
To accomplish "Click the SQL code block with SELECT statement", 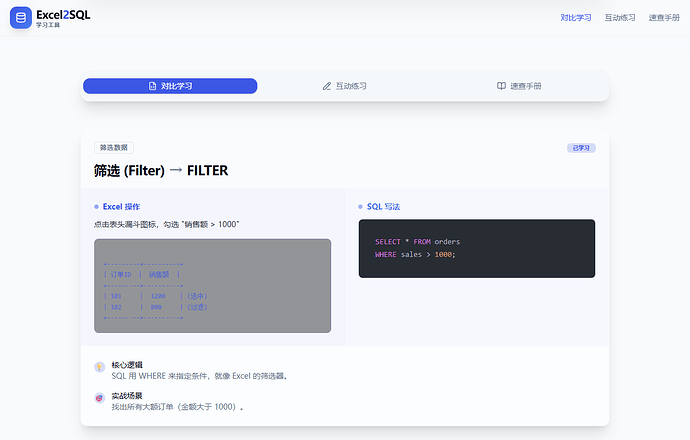I will tap(476, 248).
